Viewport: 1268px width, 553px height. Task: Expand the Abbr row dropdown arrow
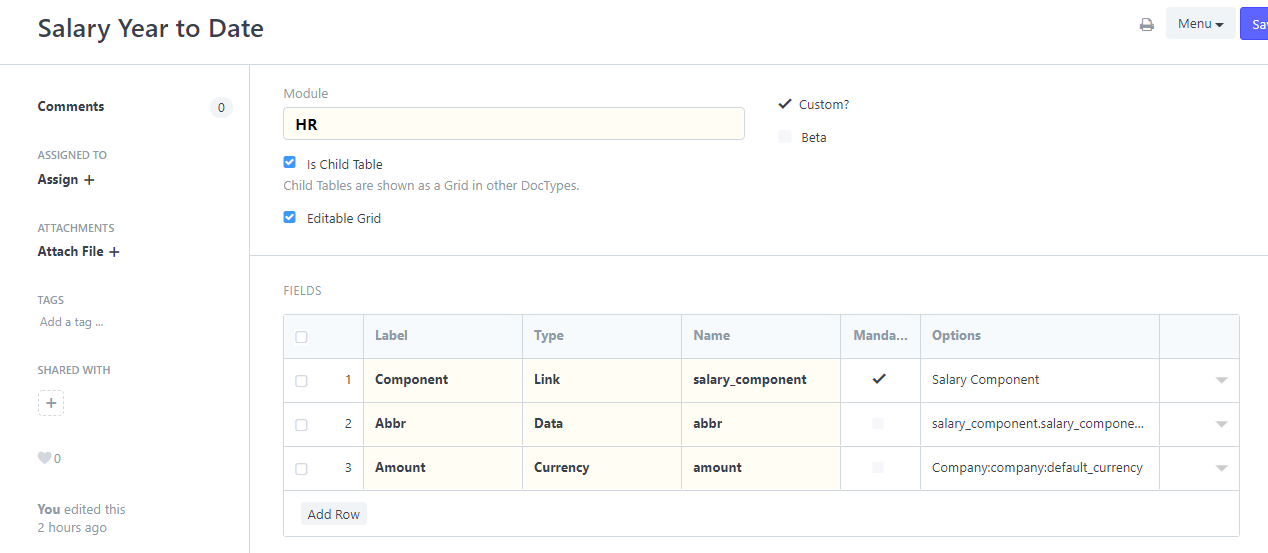(x=1221, y=424)
